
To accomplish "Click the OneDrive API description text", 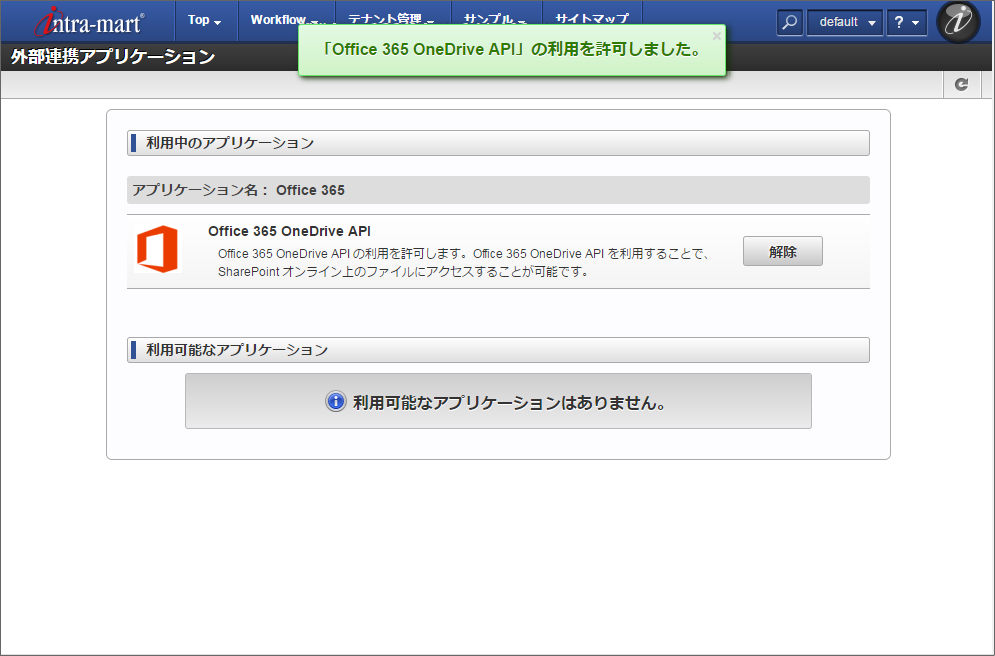I will 463,263.
